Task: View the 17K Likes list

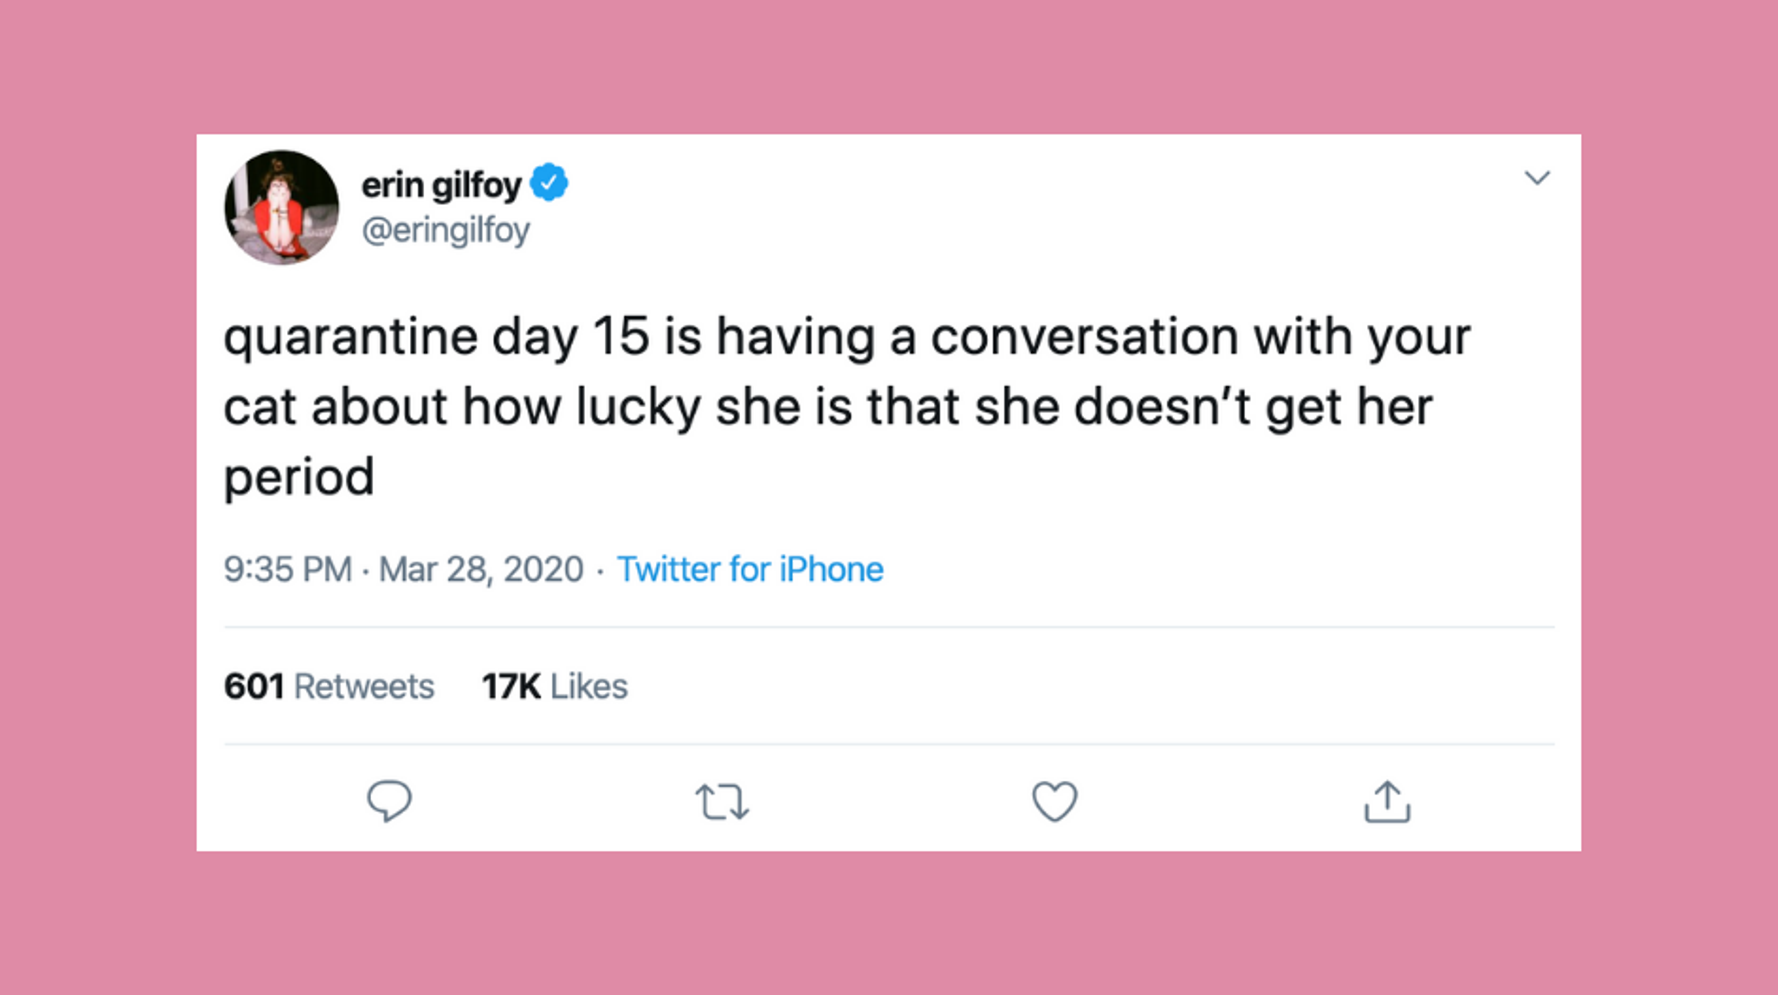Action: pos(554,686)
